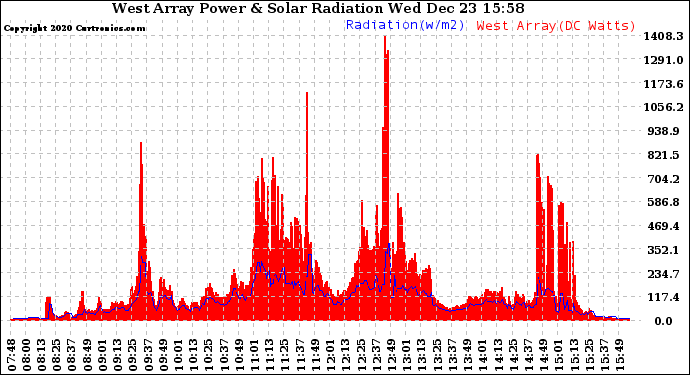Click the x-axis time label 15:37
Viewport: 690px width, 375px height.
(x=605, y=355)
